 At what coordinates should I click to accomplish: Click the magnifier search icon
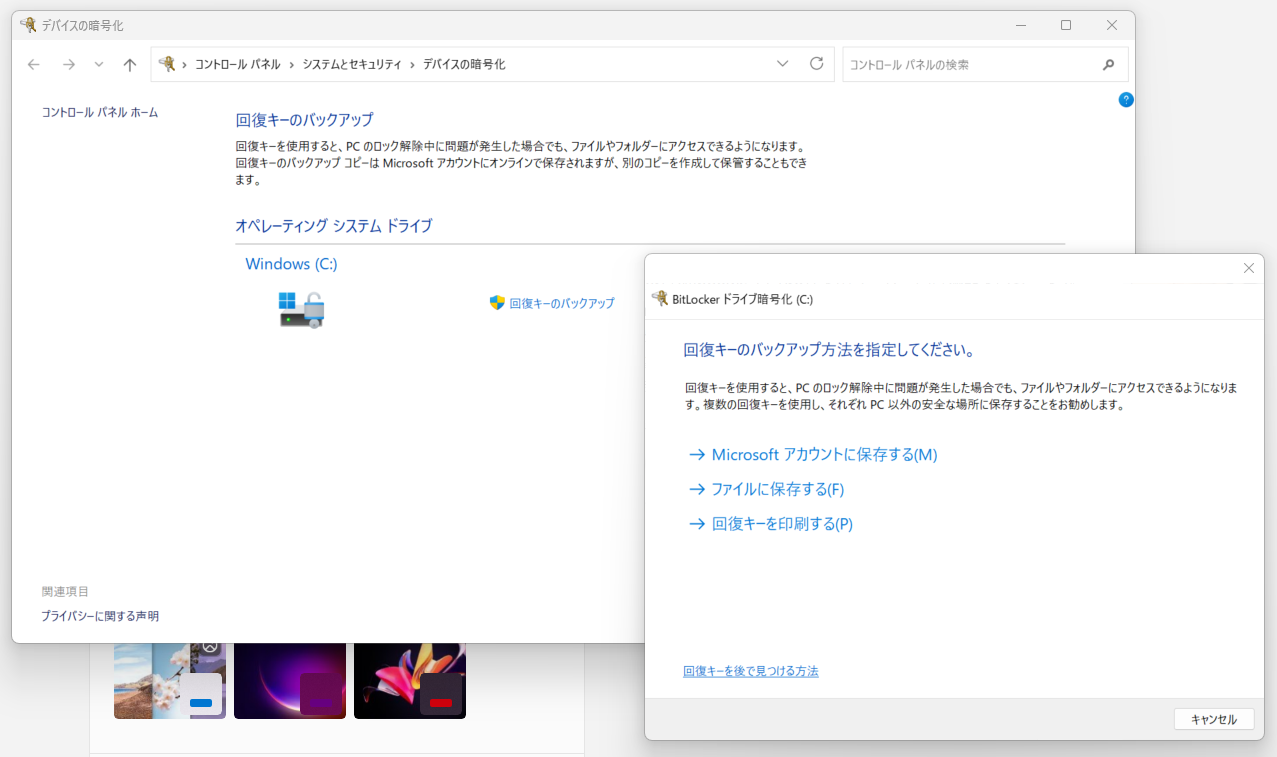[x=1108, y=65]
